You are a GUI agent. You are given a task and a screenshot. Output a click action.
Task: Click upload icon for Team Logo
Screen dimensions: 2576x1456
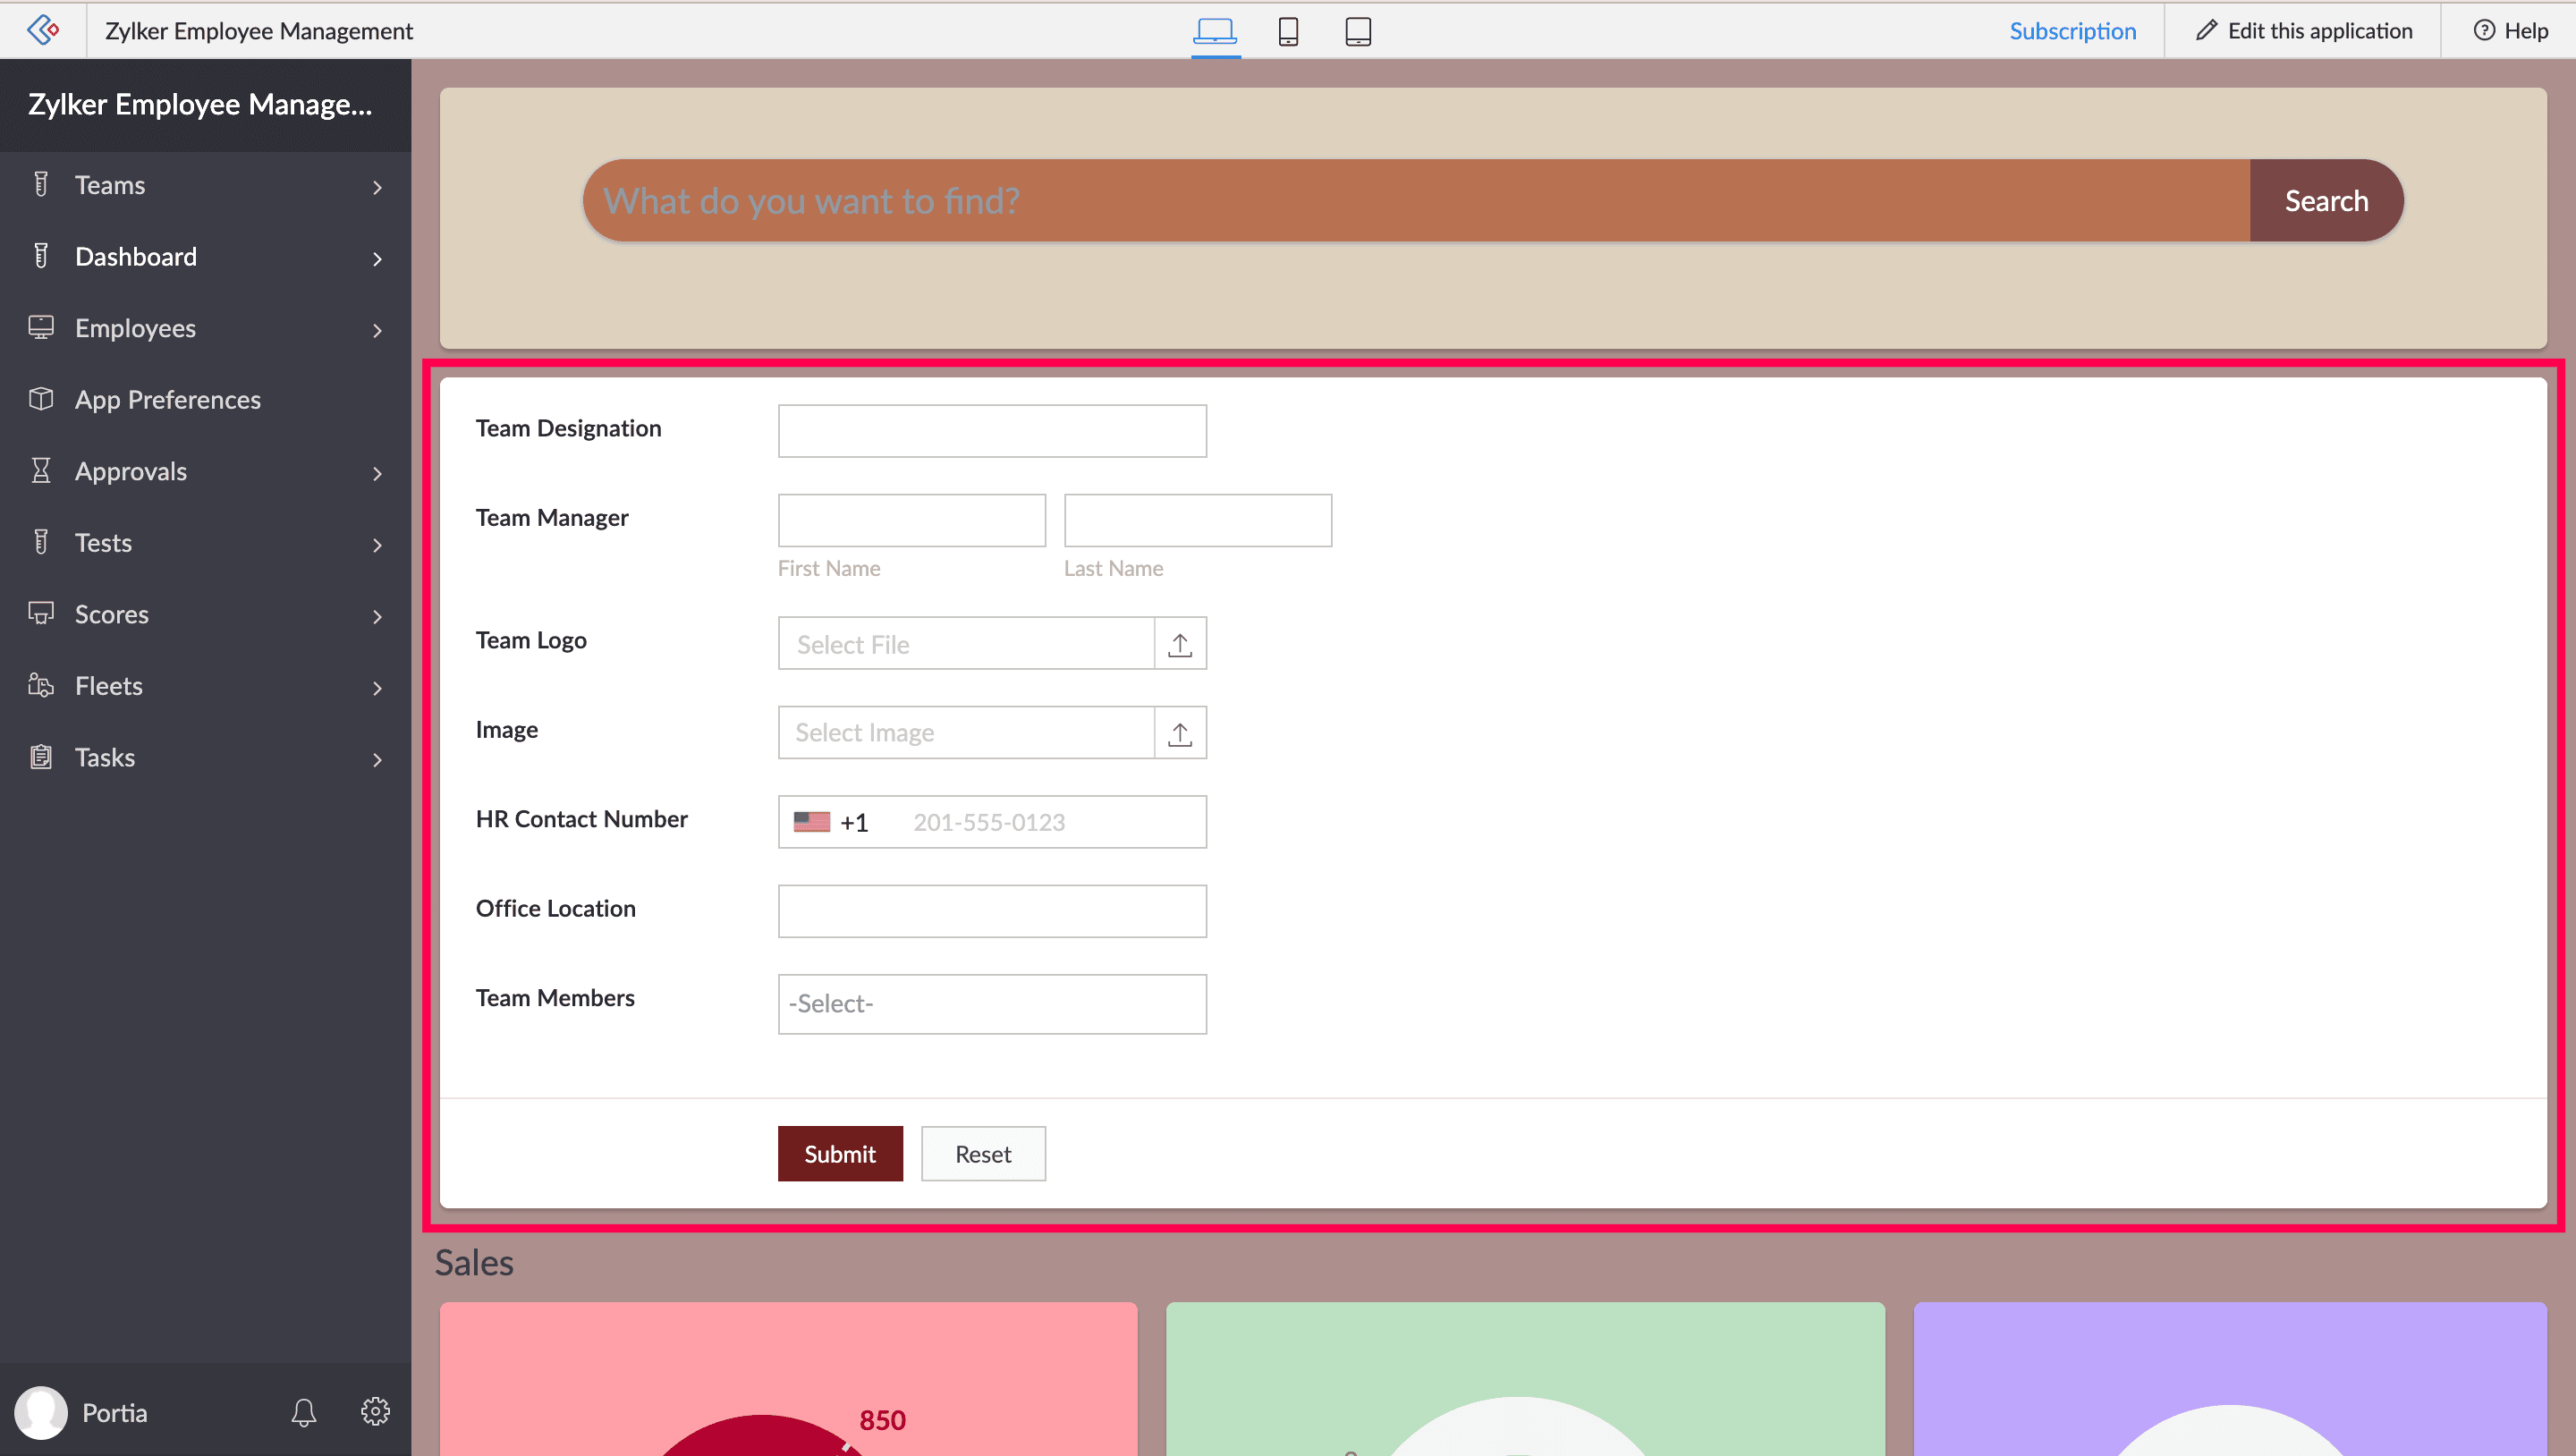[1180, 644]
